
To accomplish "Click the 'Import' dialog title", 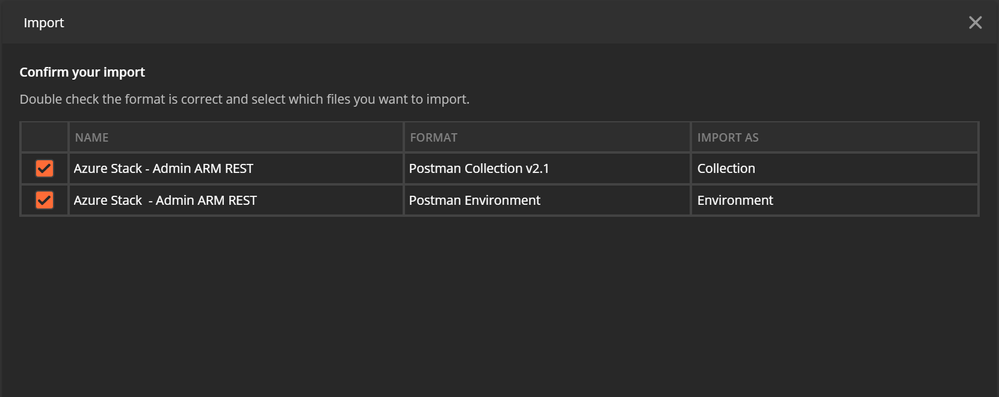I will (44, 23).
